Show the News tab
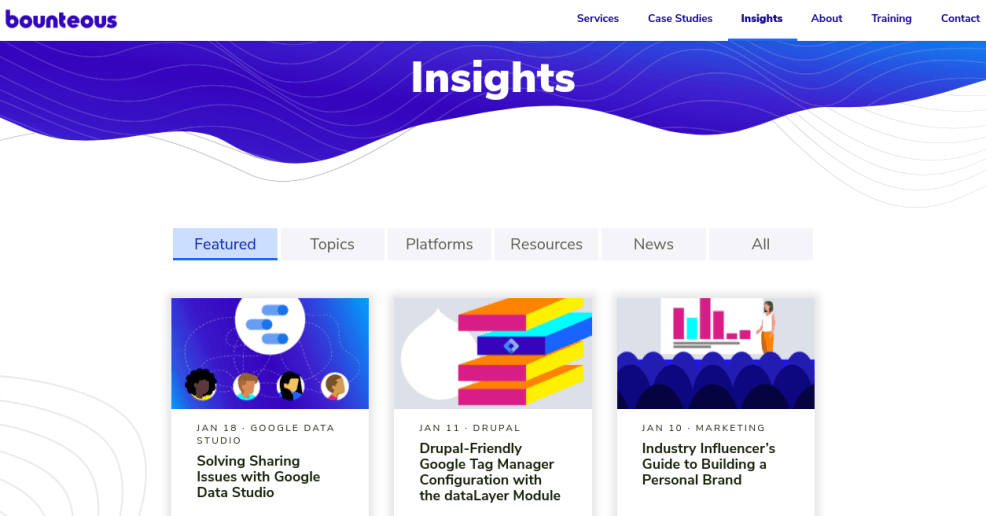The height and width of the screenshot is (516, 986). (653, 244)
